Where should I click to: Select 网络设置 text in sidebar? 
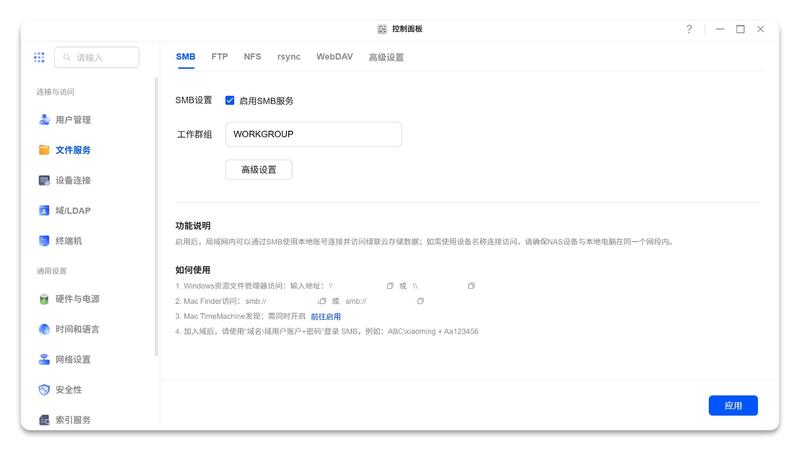pos(73,359)
